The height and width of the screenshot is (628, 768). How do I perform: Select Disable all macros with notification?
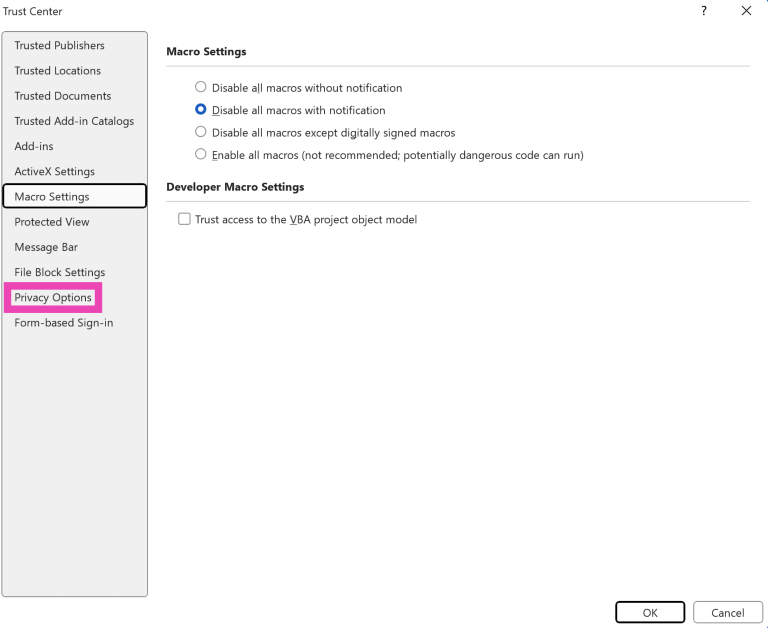pyautogui.click(x=201, y=110)
